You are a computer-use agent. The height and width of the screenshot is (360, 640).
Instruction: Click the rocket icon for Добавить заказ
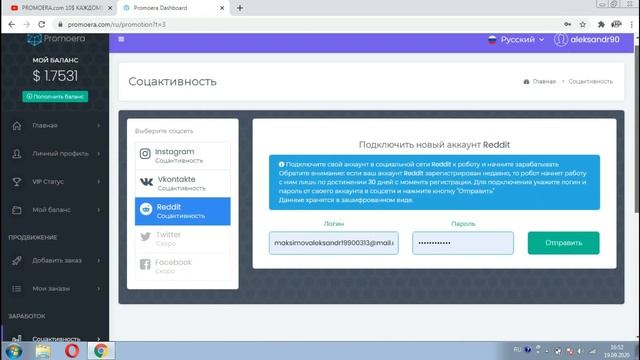point(17,260)
